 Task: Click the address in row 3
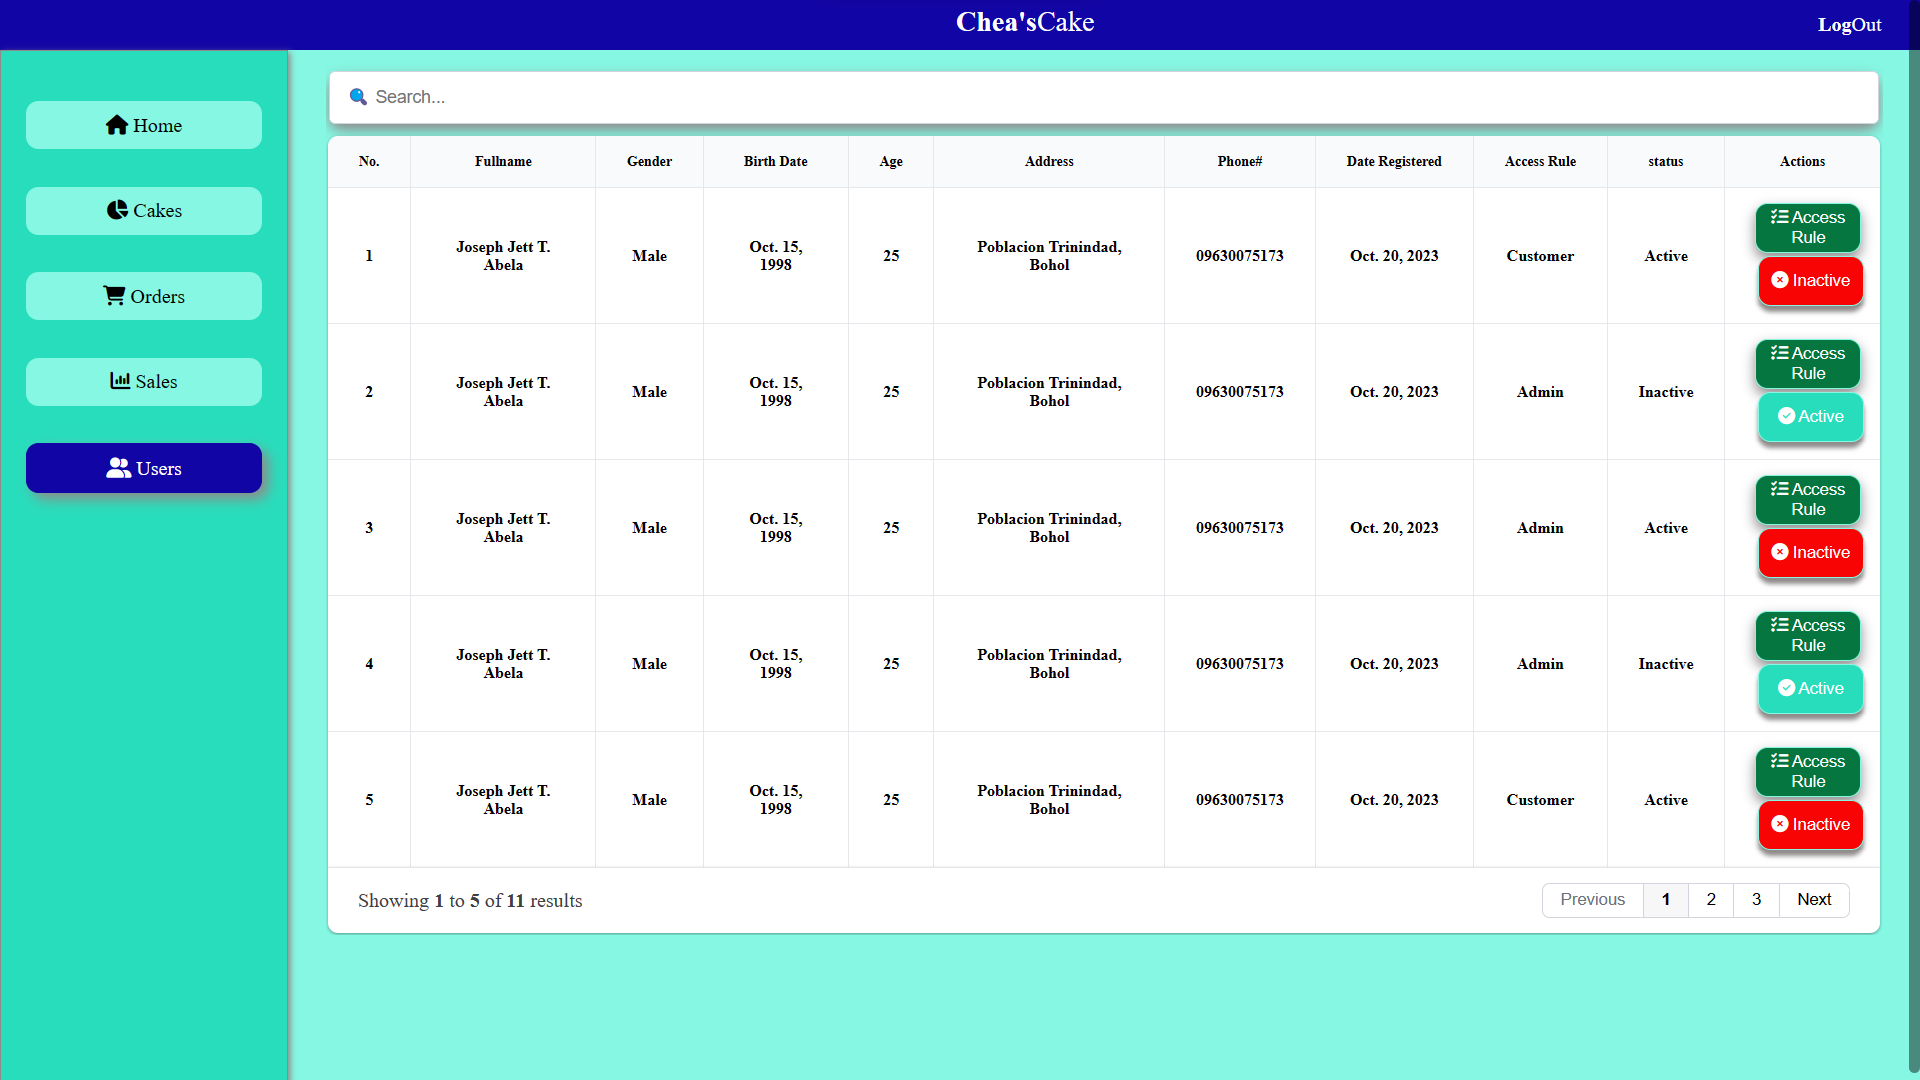pos(1049,528)
